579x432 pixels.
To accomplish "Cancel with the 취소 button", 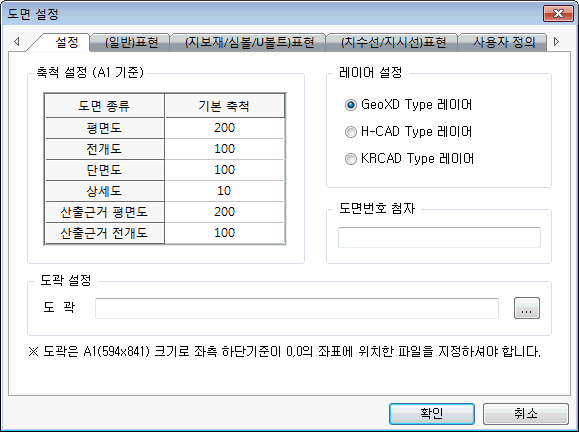I will click(525, 414).
